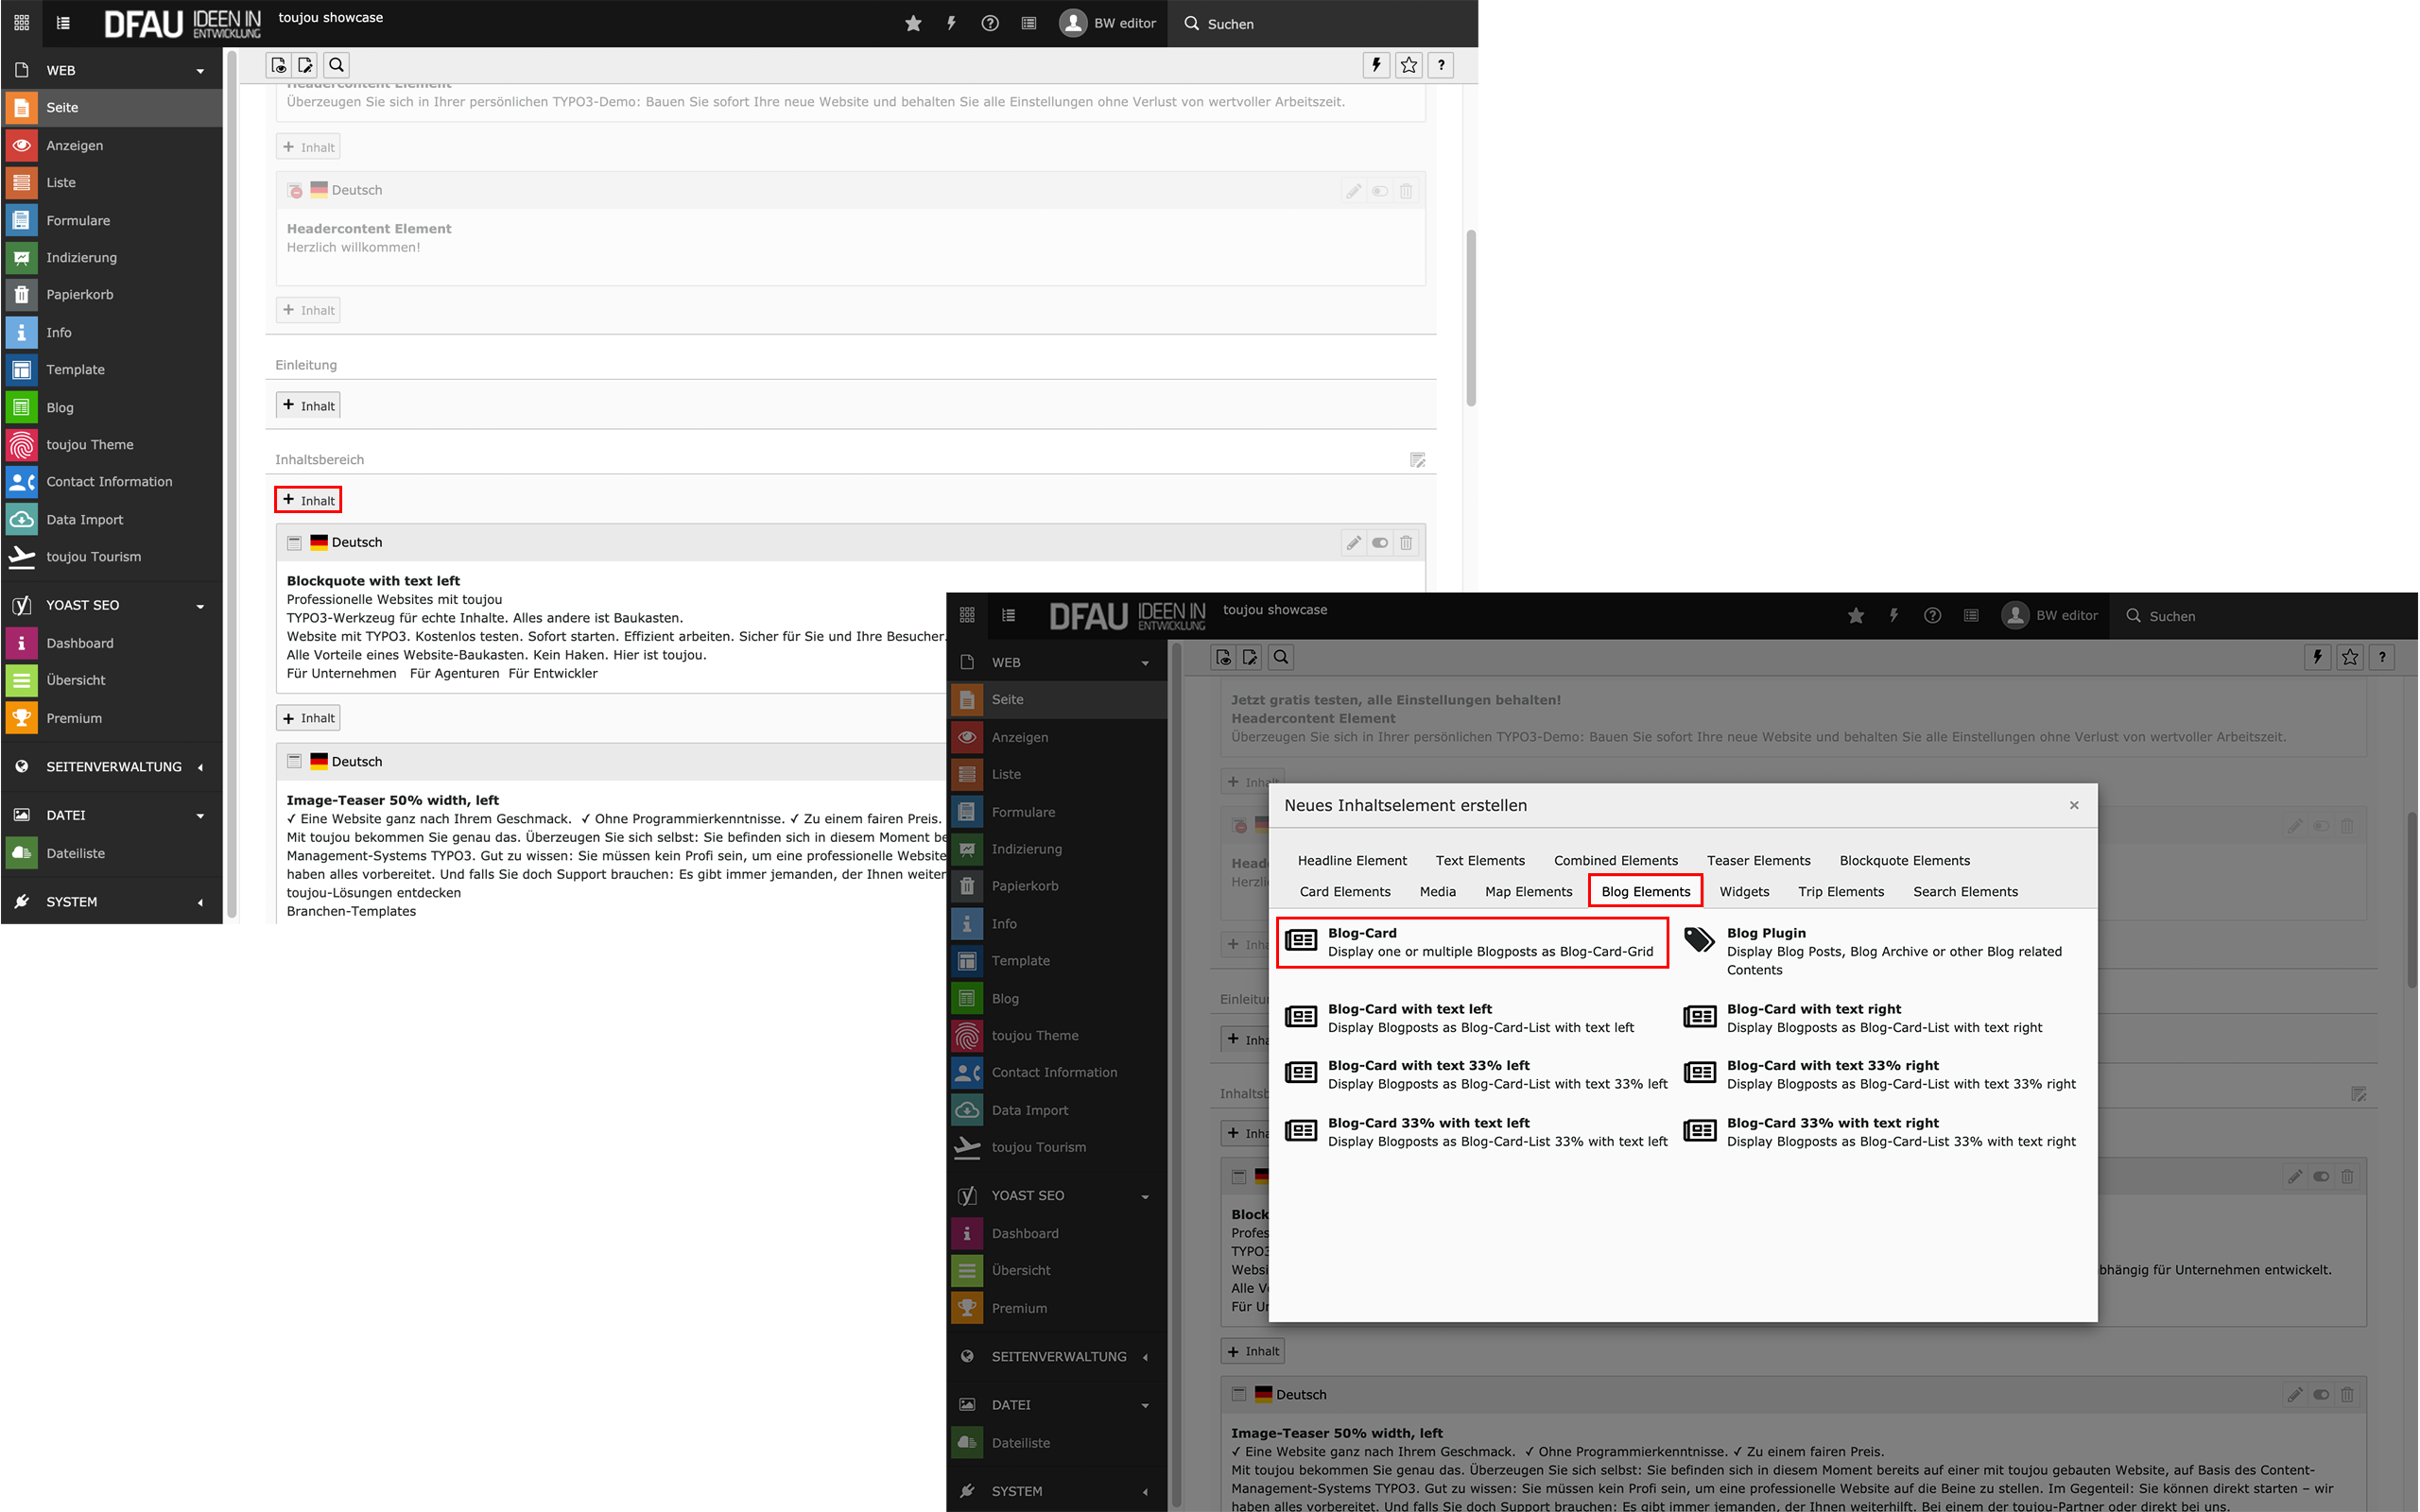This screenshot has width=2420, height=1512.
Task: Open Data Import module in first window
Action: tap(112, 519)
